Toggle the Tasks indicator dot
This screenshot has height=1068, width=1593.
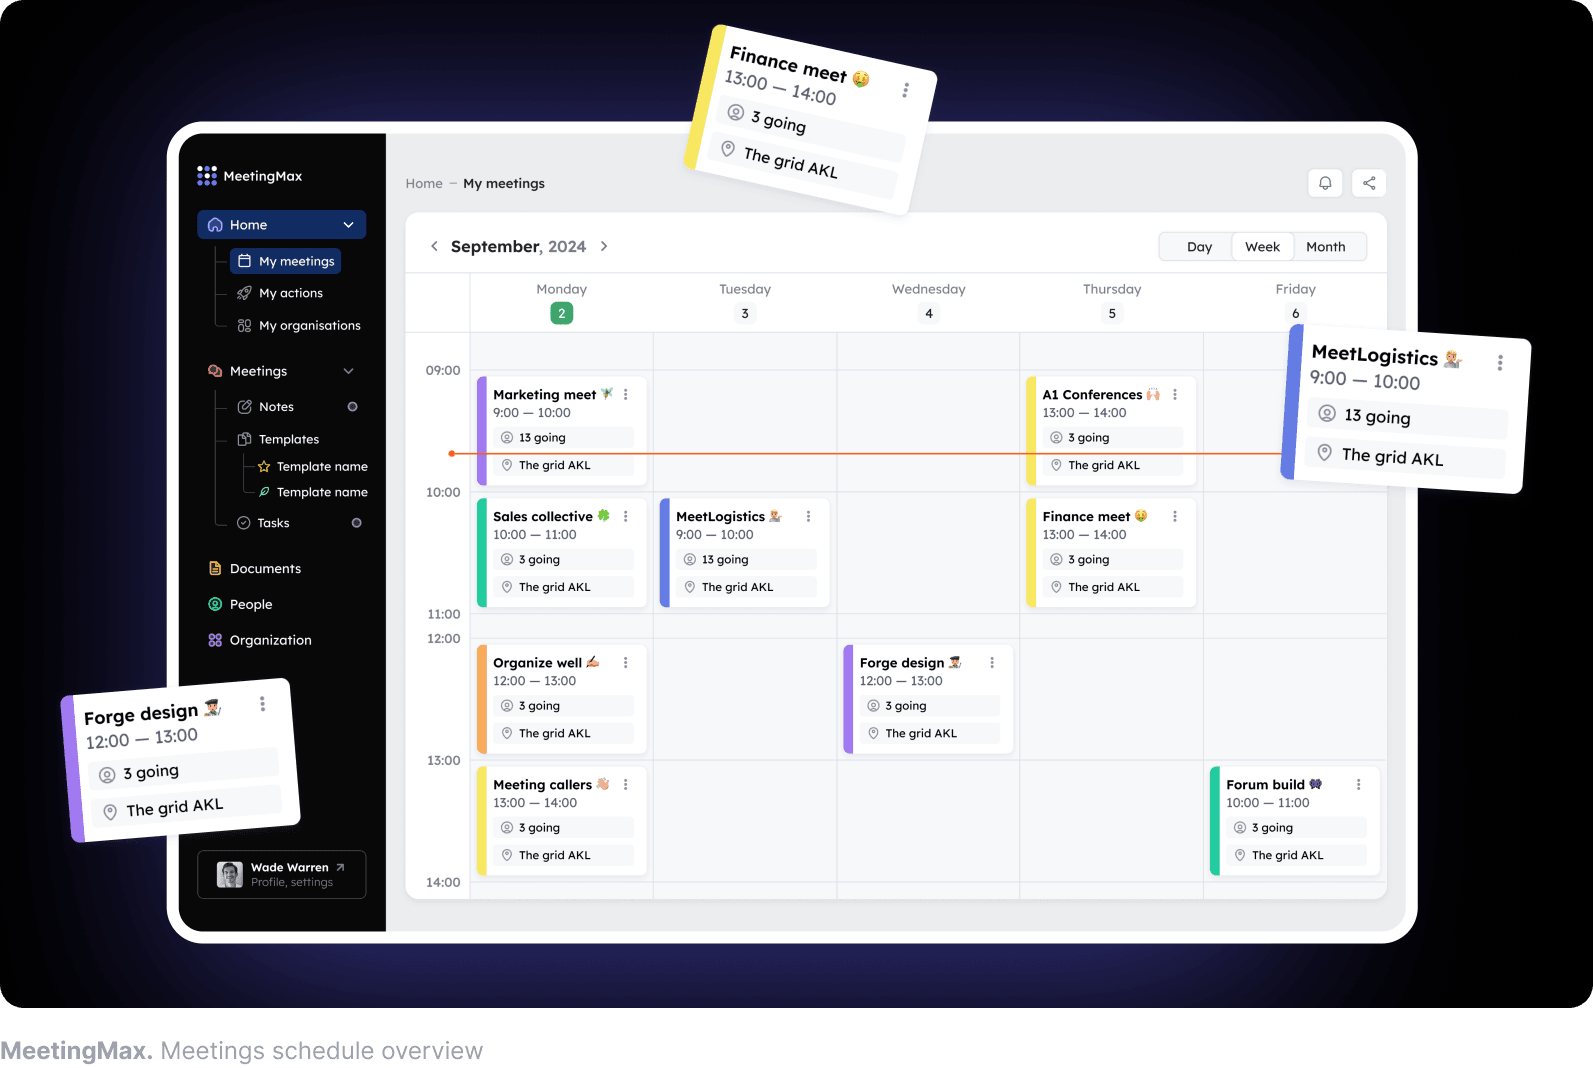coord(356,523)
